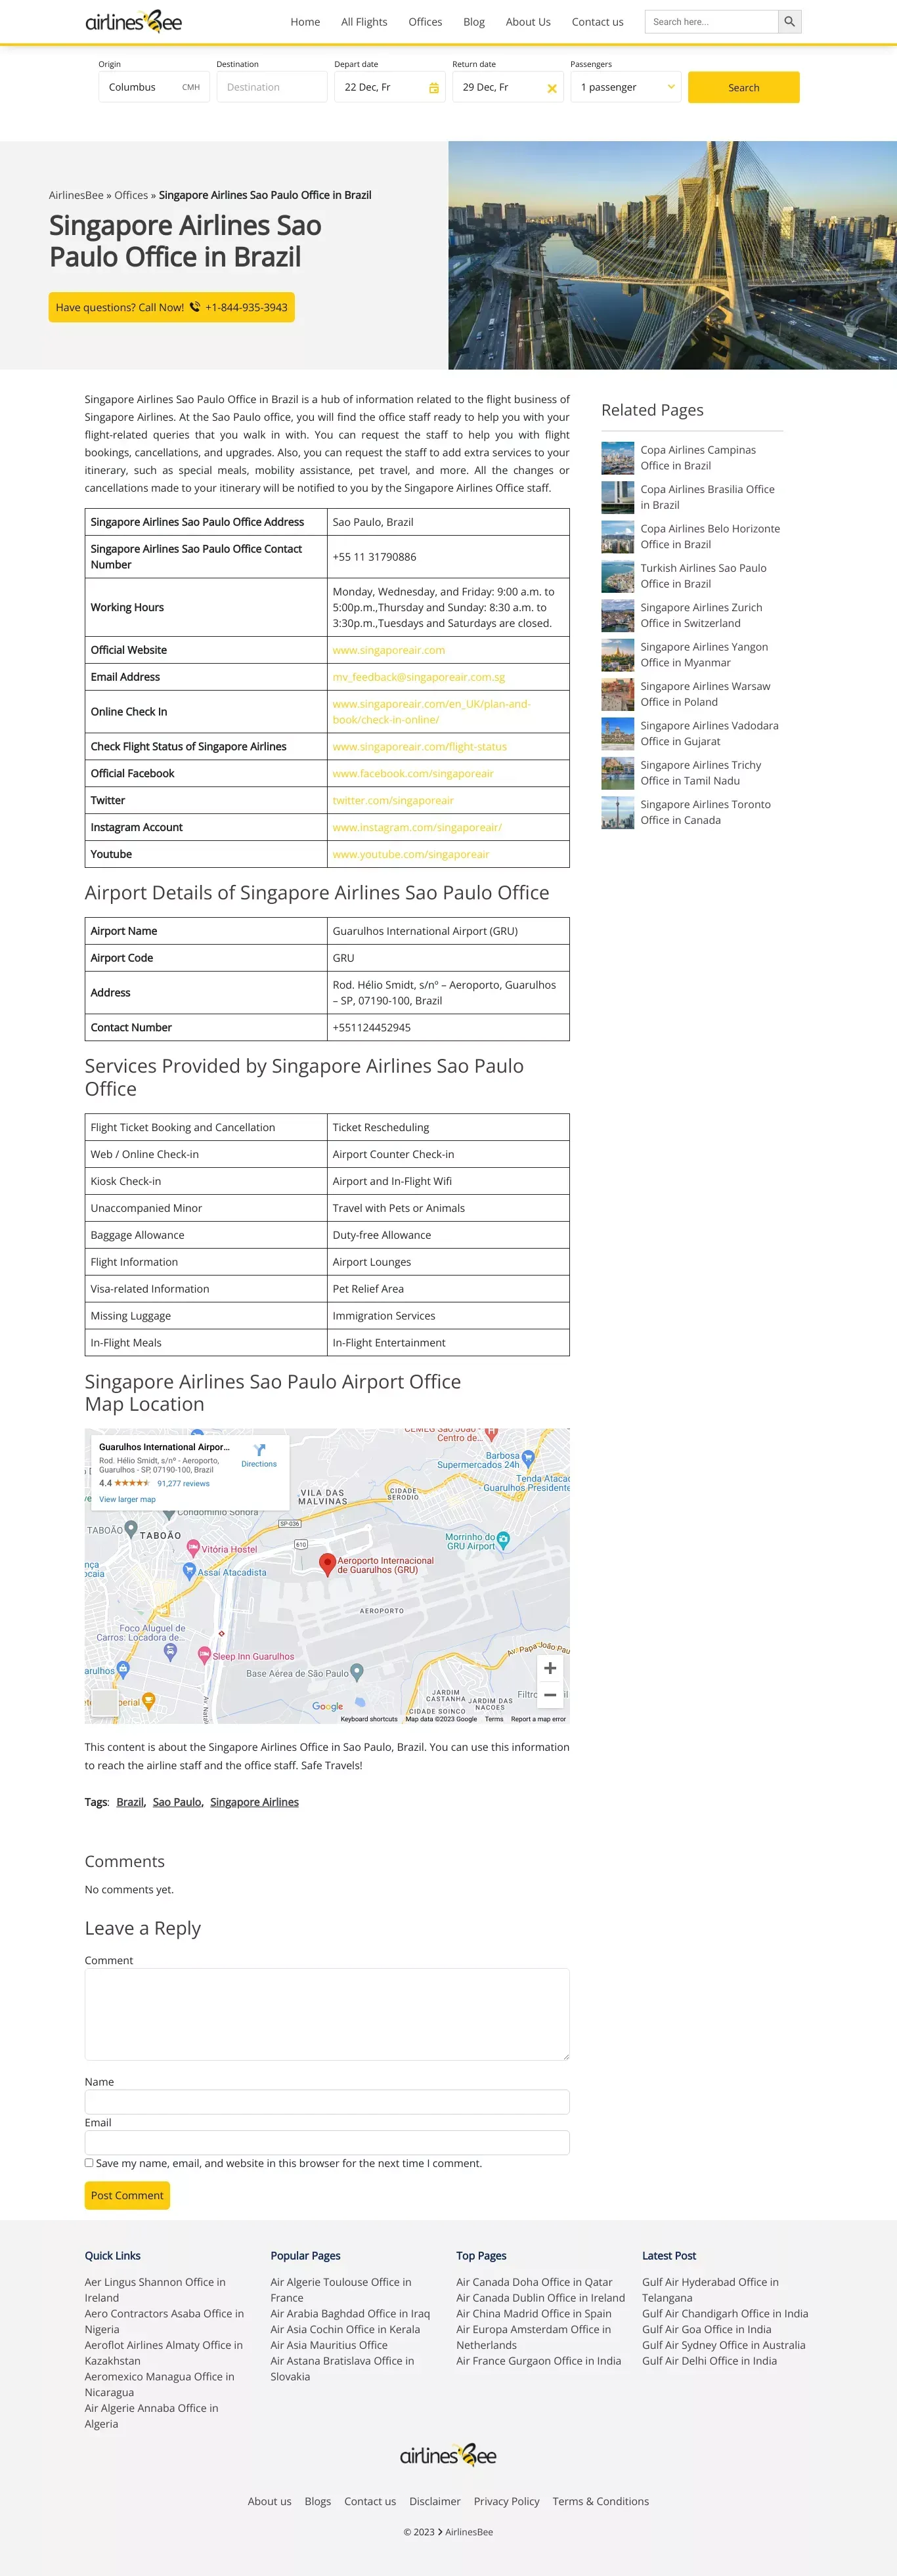Click Report a map error link
897x2576 pixels.
click(x=538, y=1719)
